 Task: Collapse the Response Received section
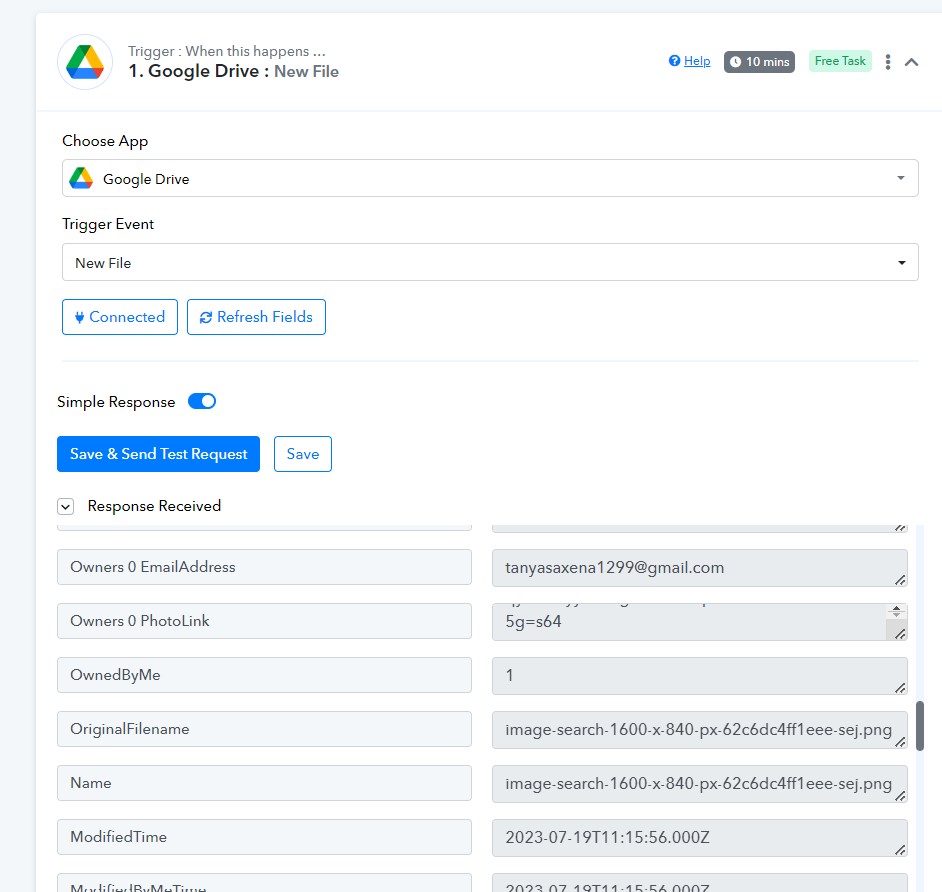point(65,506)
